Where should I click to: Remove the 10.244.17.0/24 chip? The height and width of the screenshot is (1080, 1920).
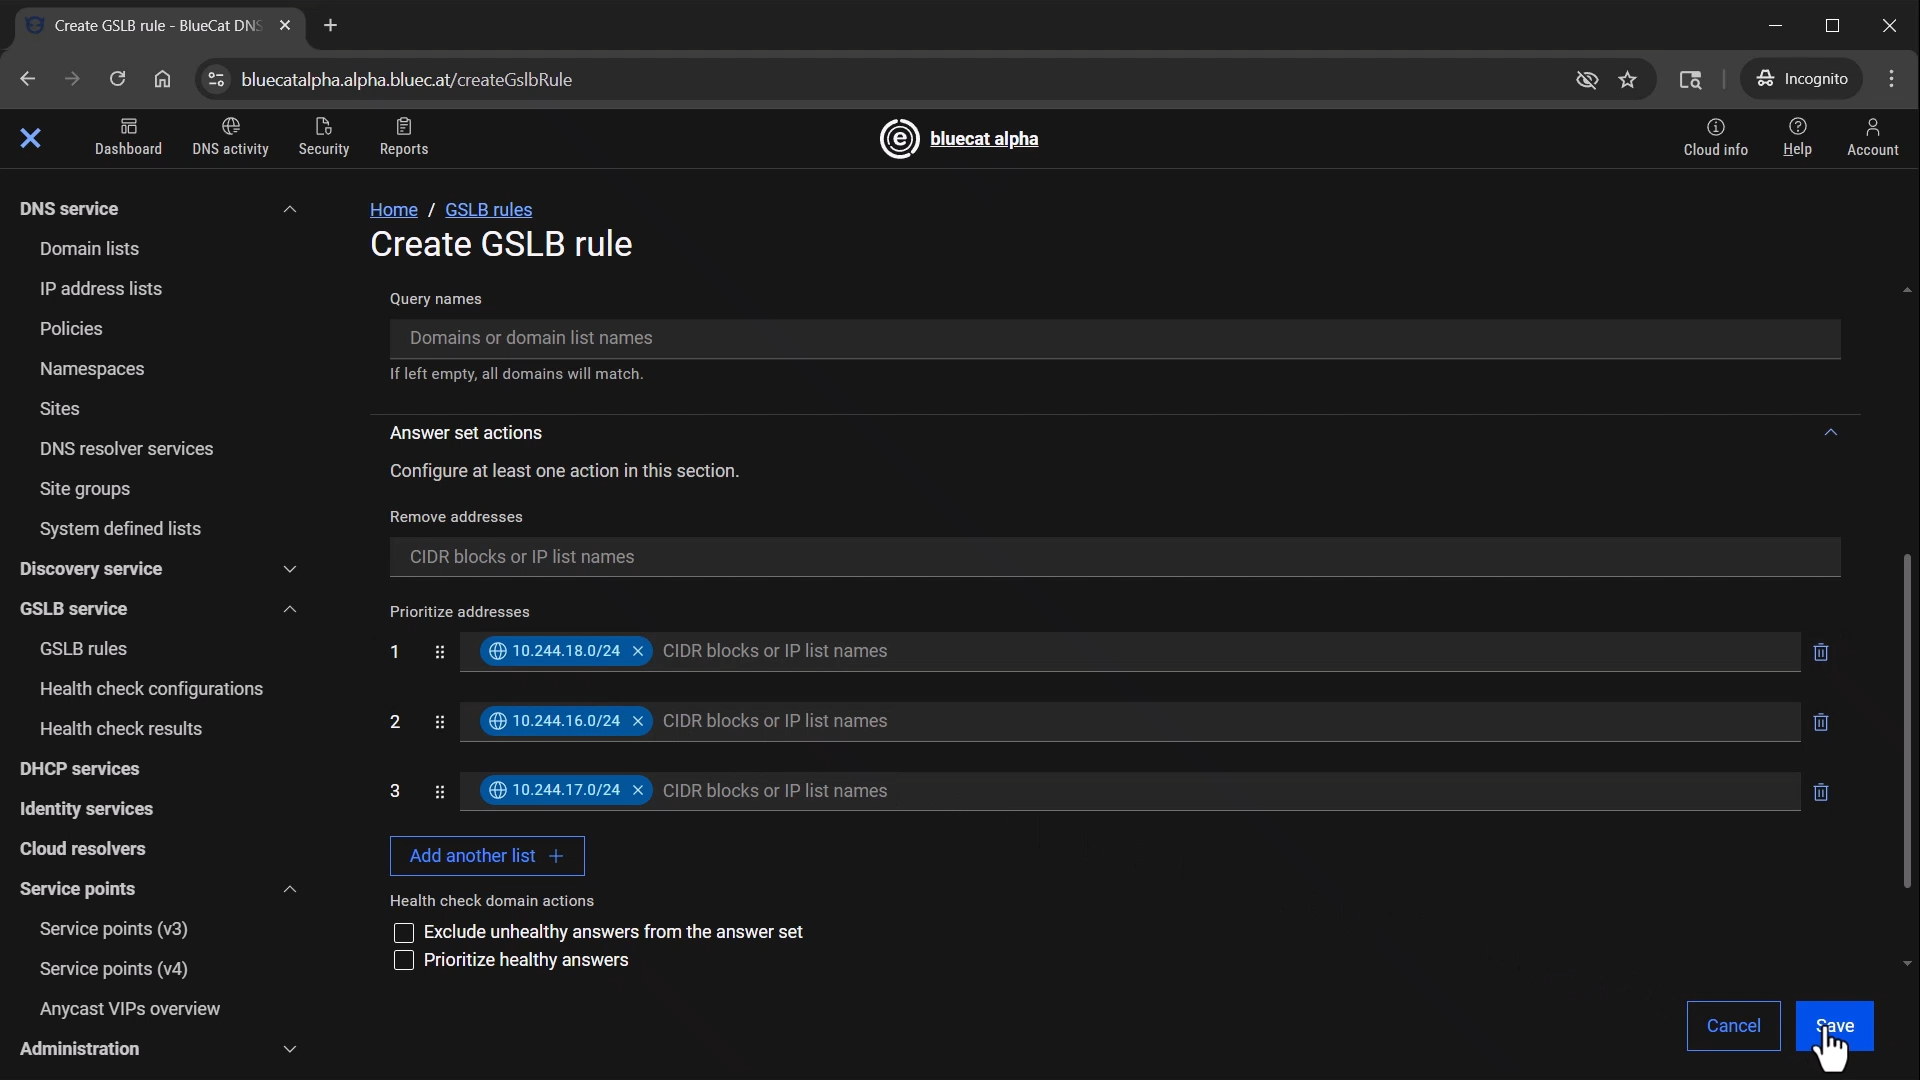pos(637,790)
